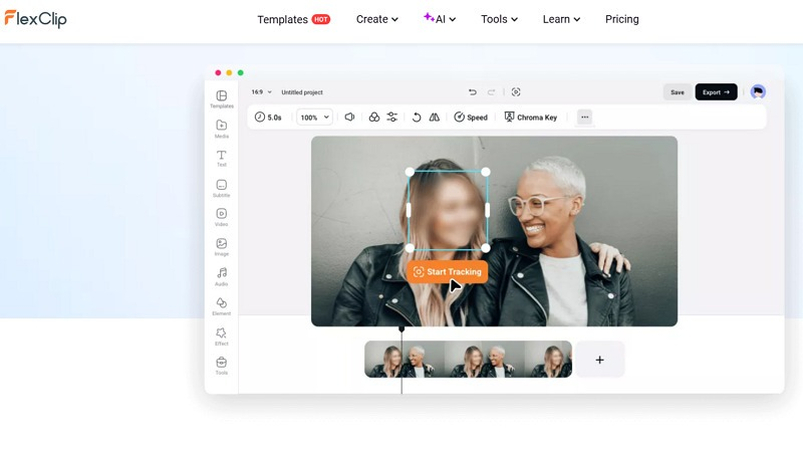803x450 pixels.
Task: Open the Effect sidebar panel
Action: [222, 336]
